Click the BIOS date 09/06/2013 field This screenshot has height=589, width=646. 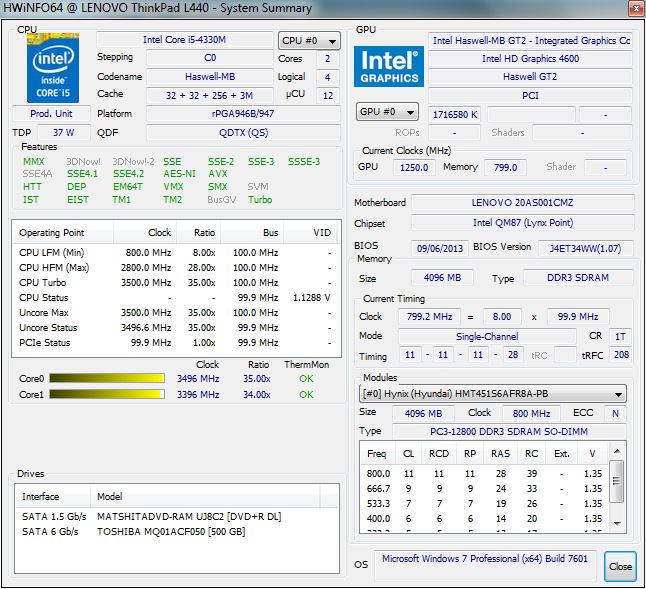[x=440, y=249]
